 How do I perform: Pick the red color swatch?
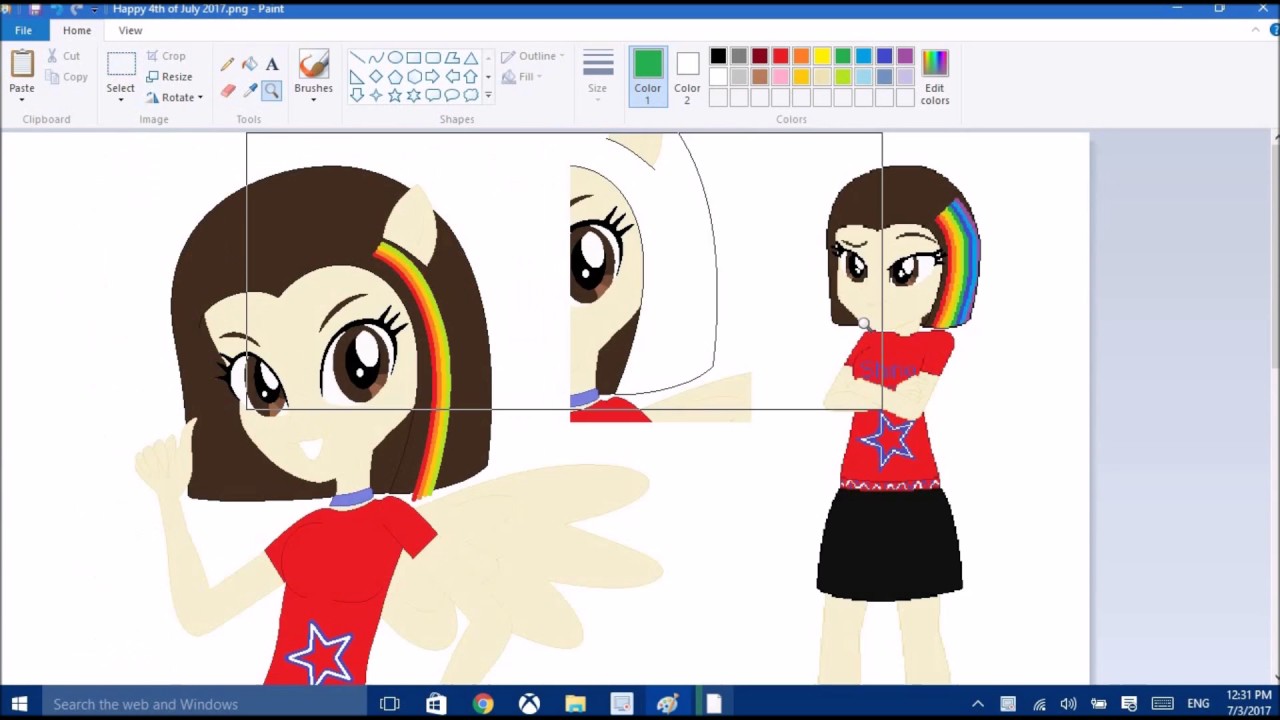pos(780,56)
